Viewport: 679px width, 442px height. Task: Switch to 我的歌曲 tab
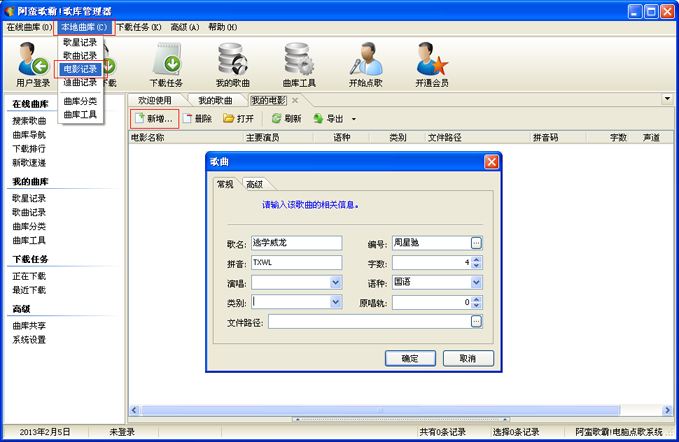215,100
